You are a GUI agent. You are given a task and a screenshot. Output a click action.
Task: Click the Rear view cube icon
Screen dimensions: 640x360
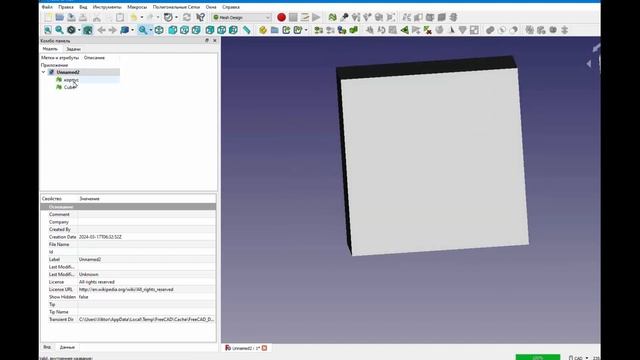pyautogui.click(x=210, y=30)
